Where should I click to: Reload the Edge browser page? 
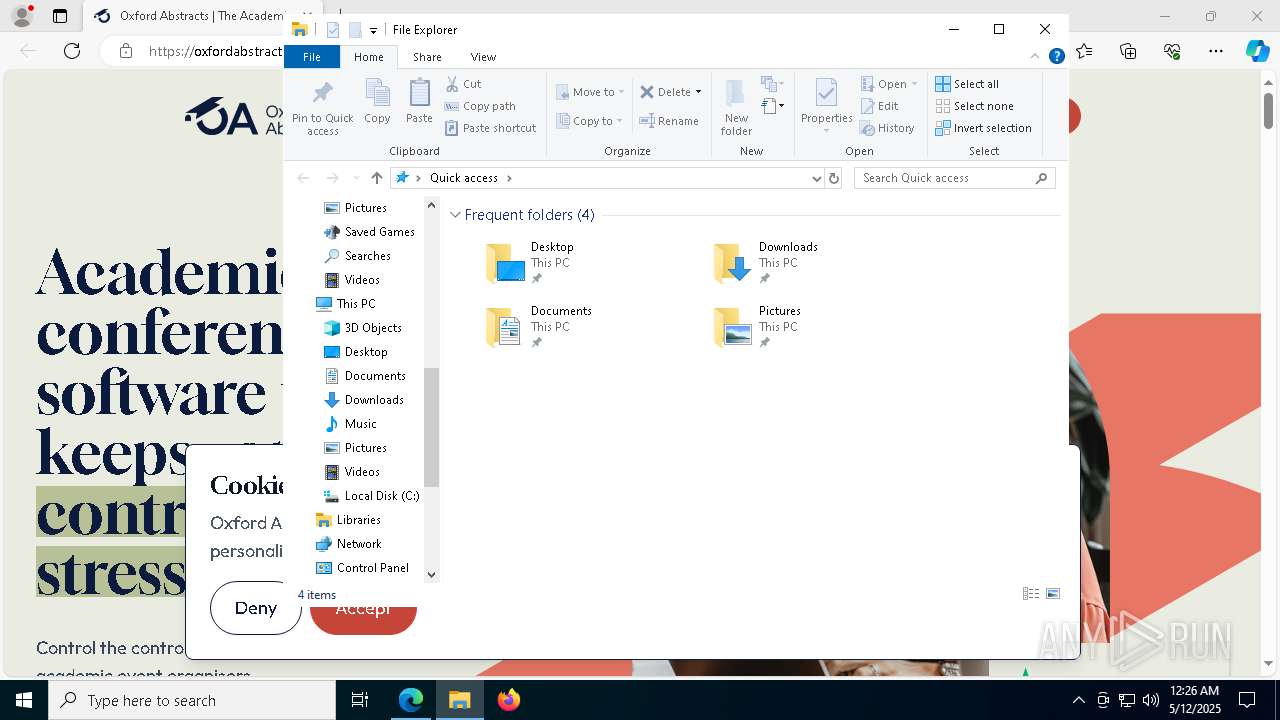click(x=72, y=51)
